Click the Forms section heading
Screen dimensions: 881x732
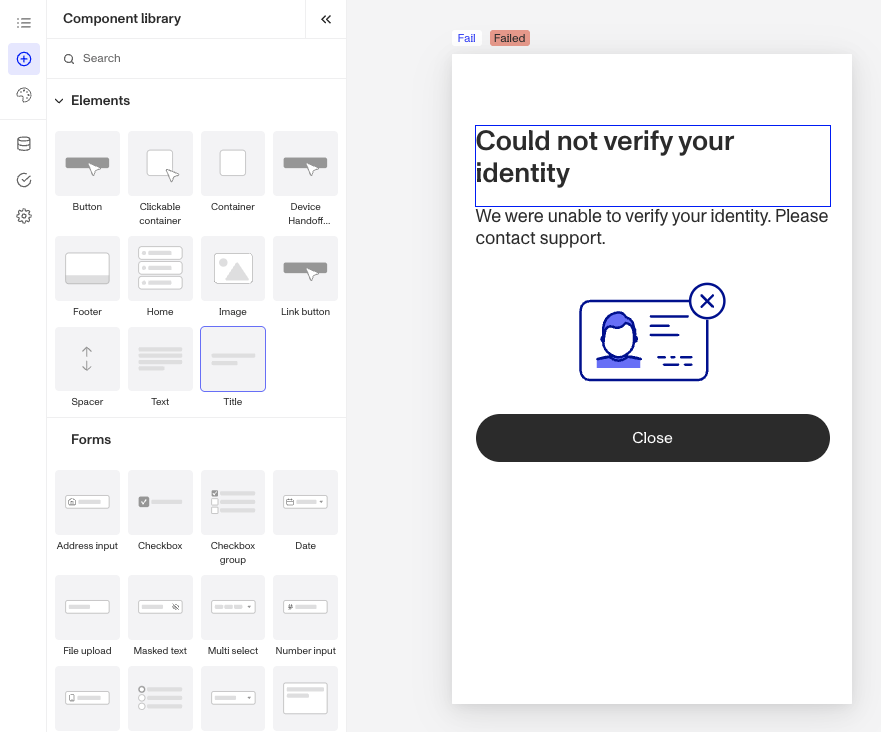pyautogui.click(x=91, y=439)
